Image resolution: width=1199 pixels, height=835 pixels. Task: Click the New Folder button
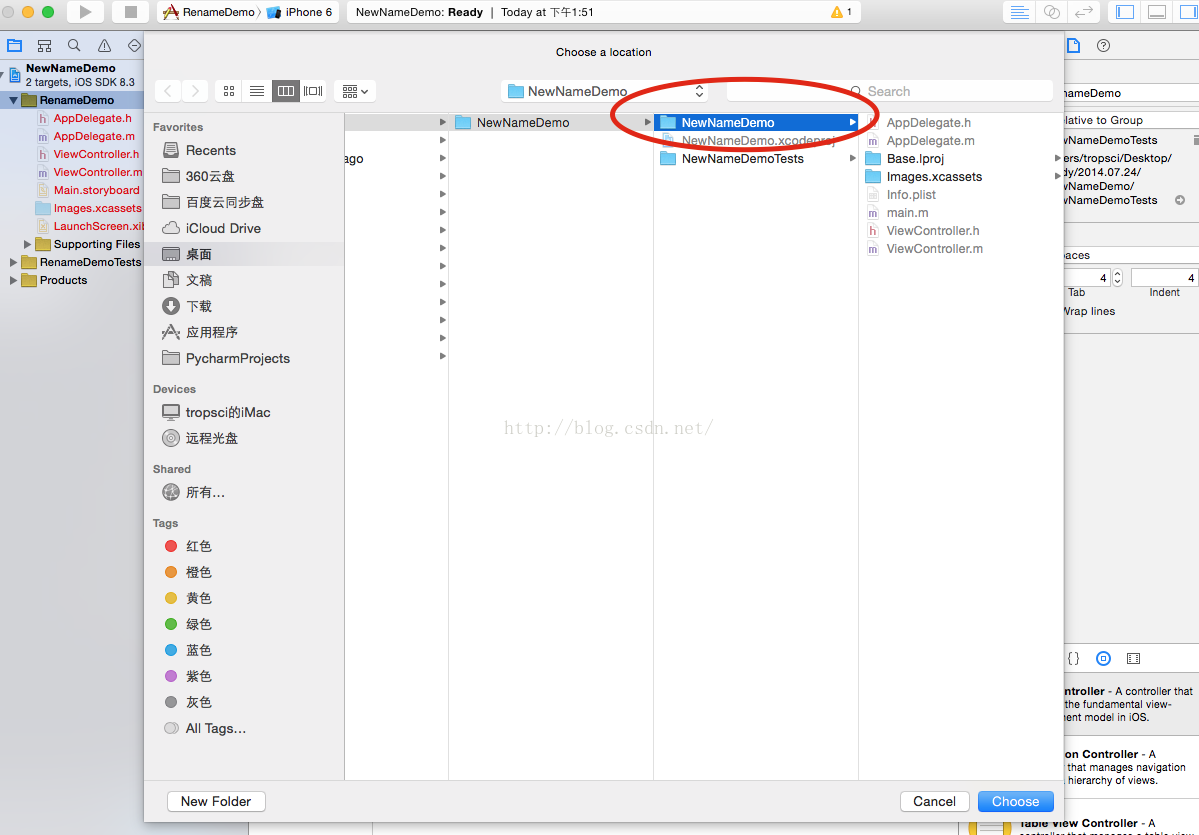(216, 801)
